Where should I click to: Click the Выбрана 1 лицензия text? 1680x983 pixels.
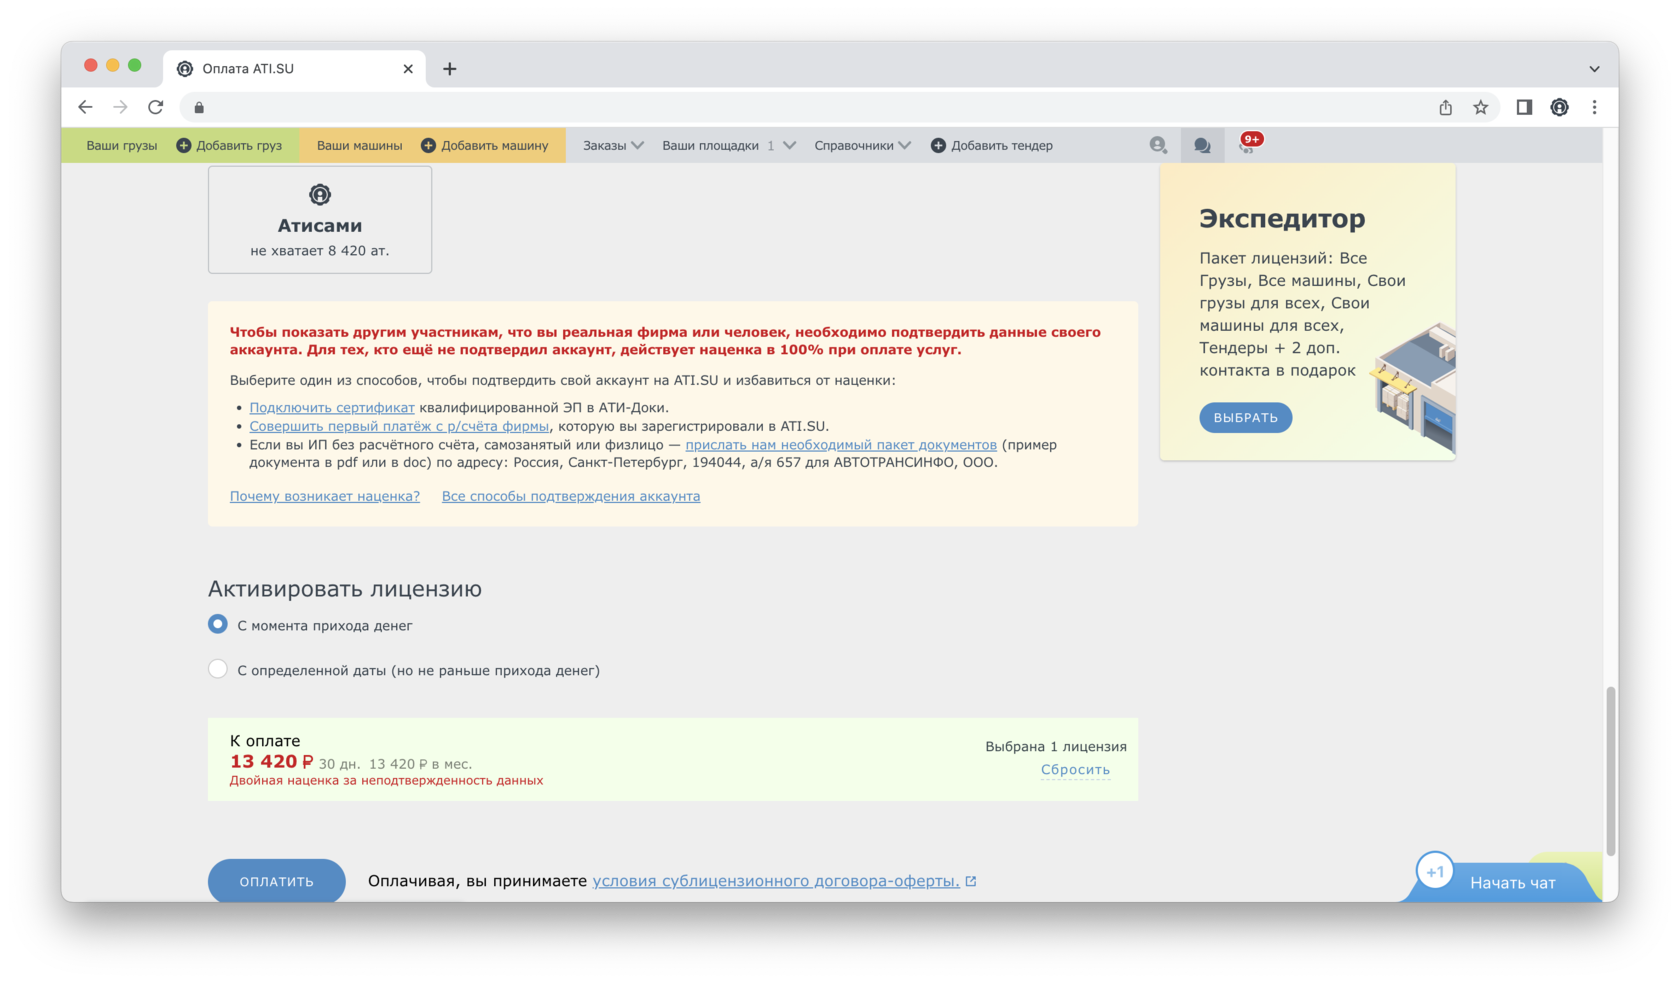(x=1056, y=746)
